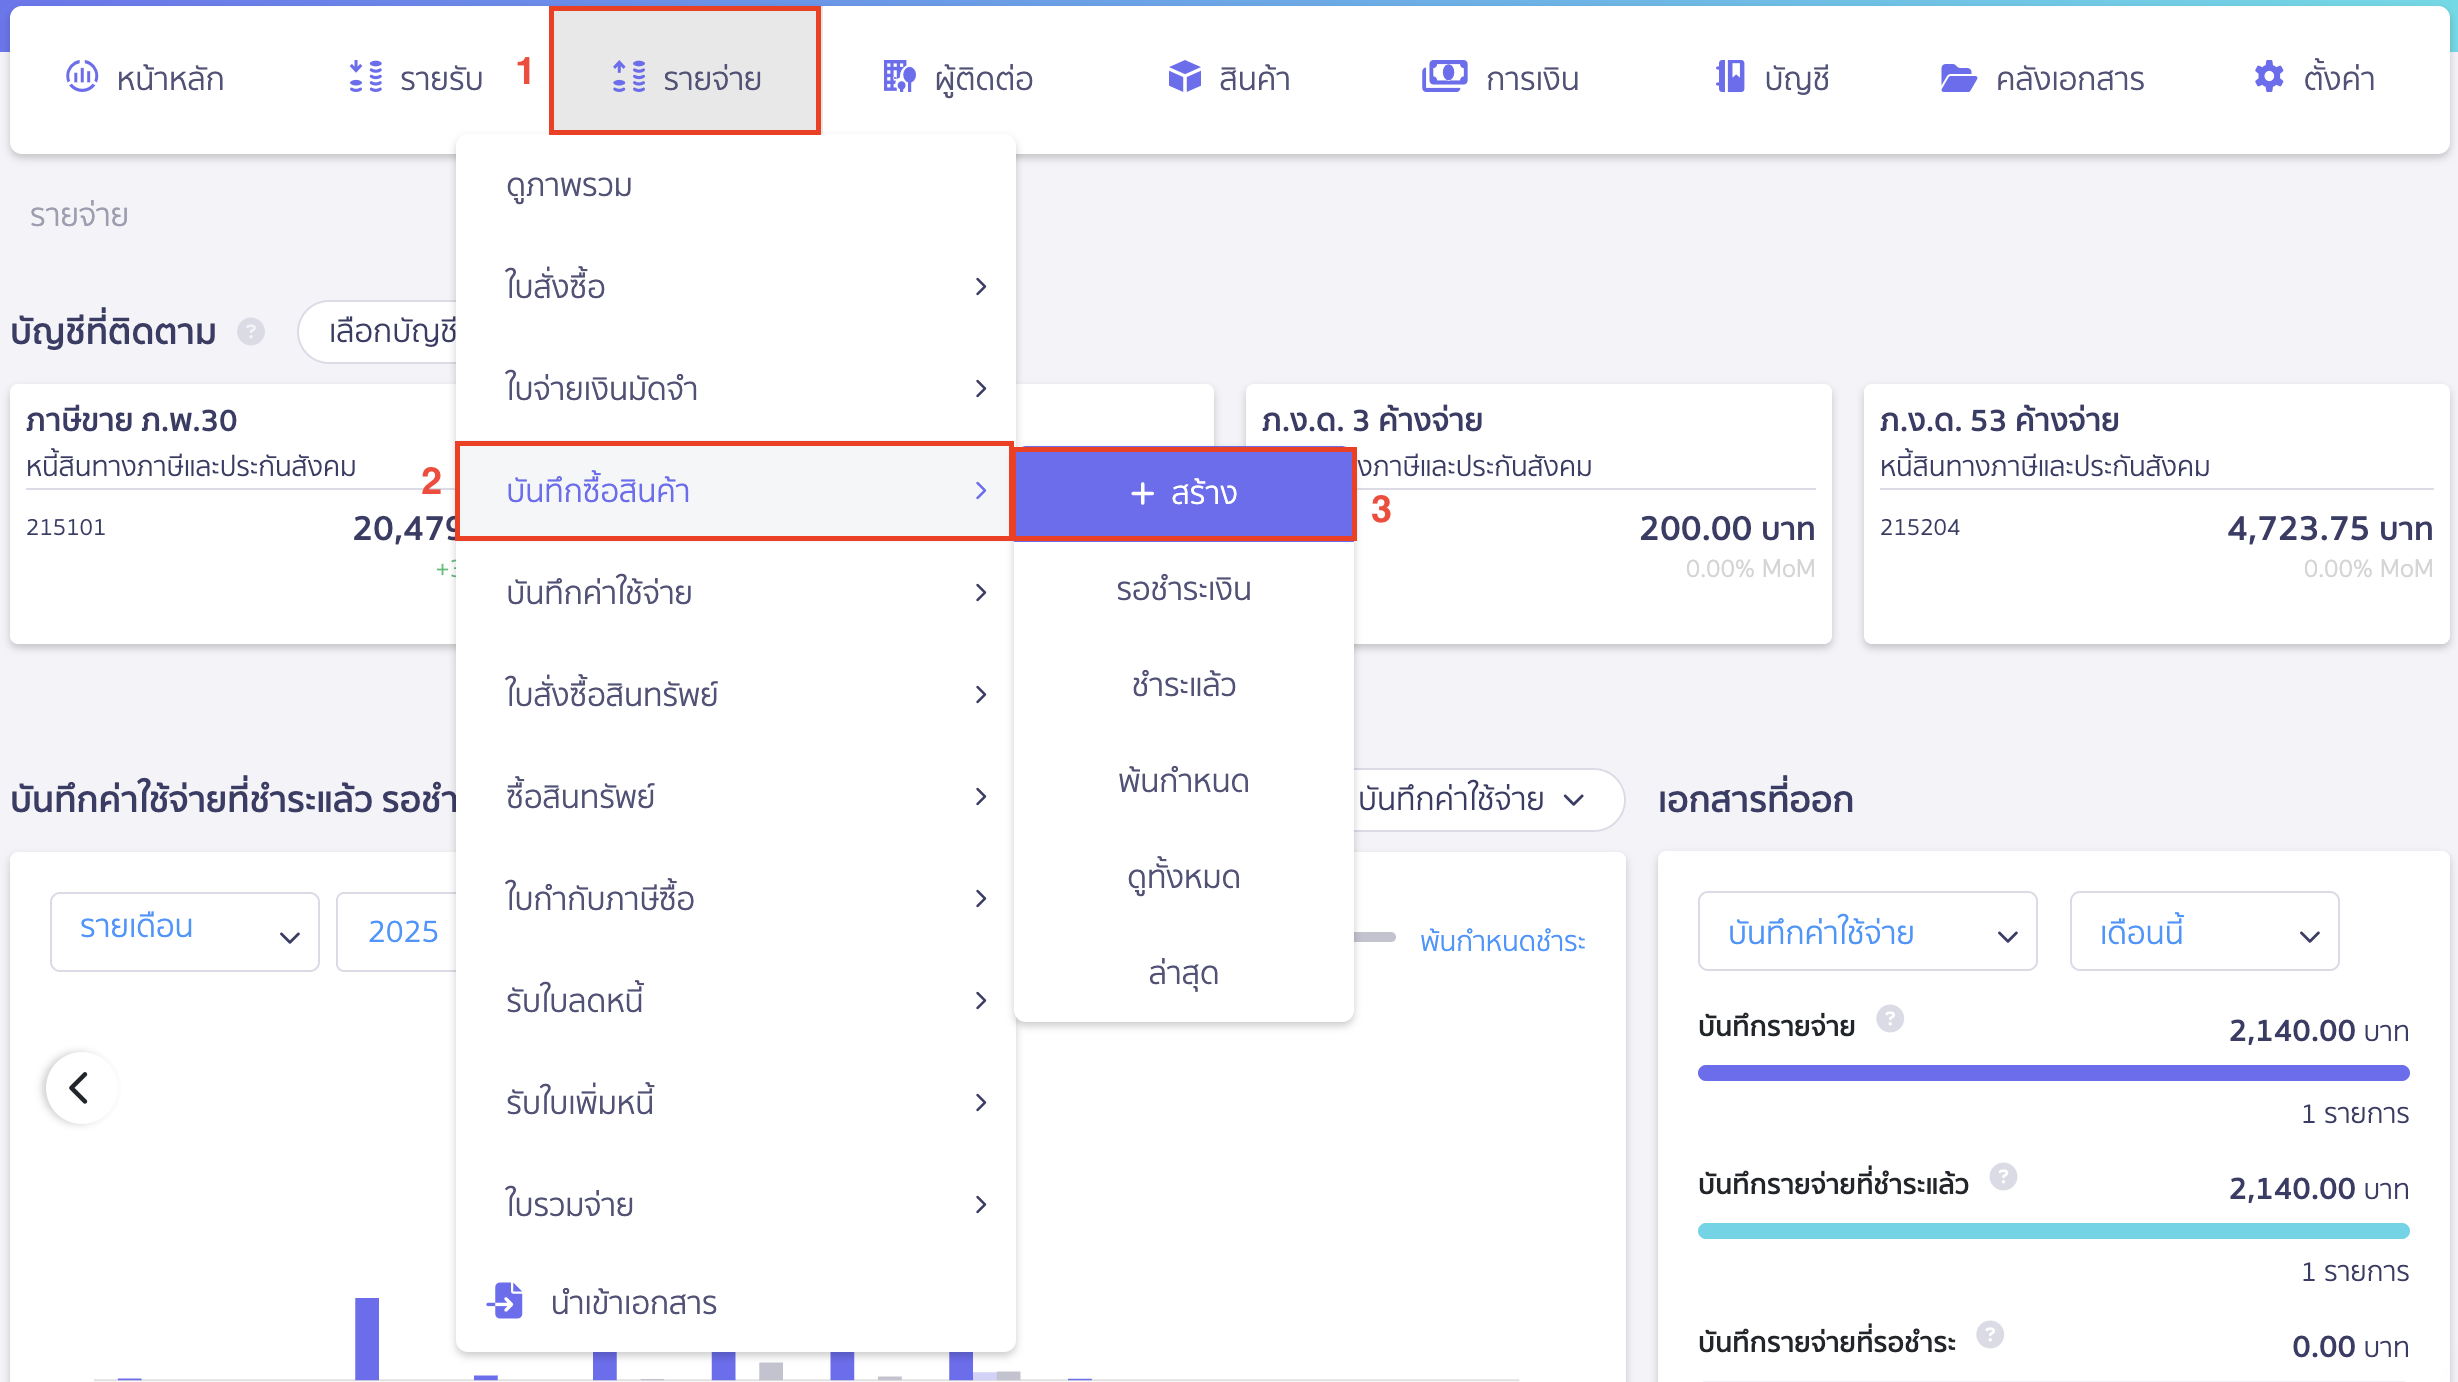Open the ผู้ติดต่อ menu
This screenshot has width=2458, height=1382.
click(x=958, y=77)
